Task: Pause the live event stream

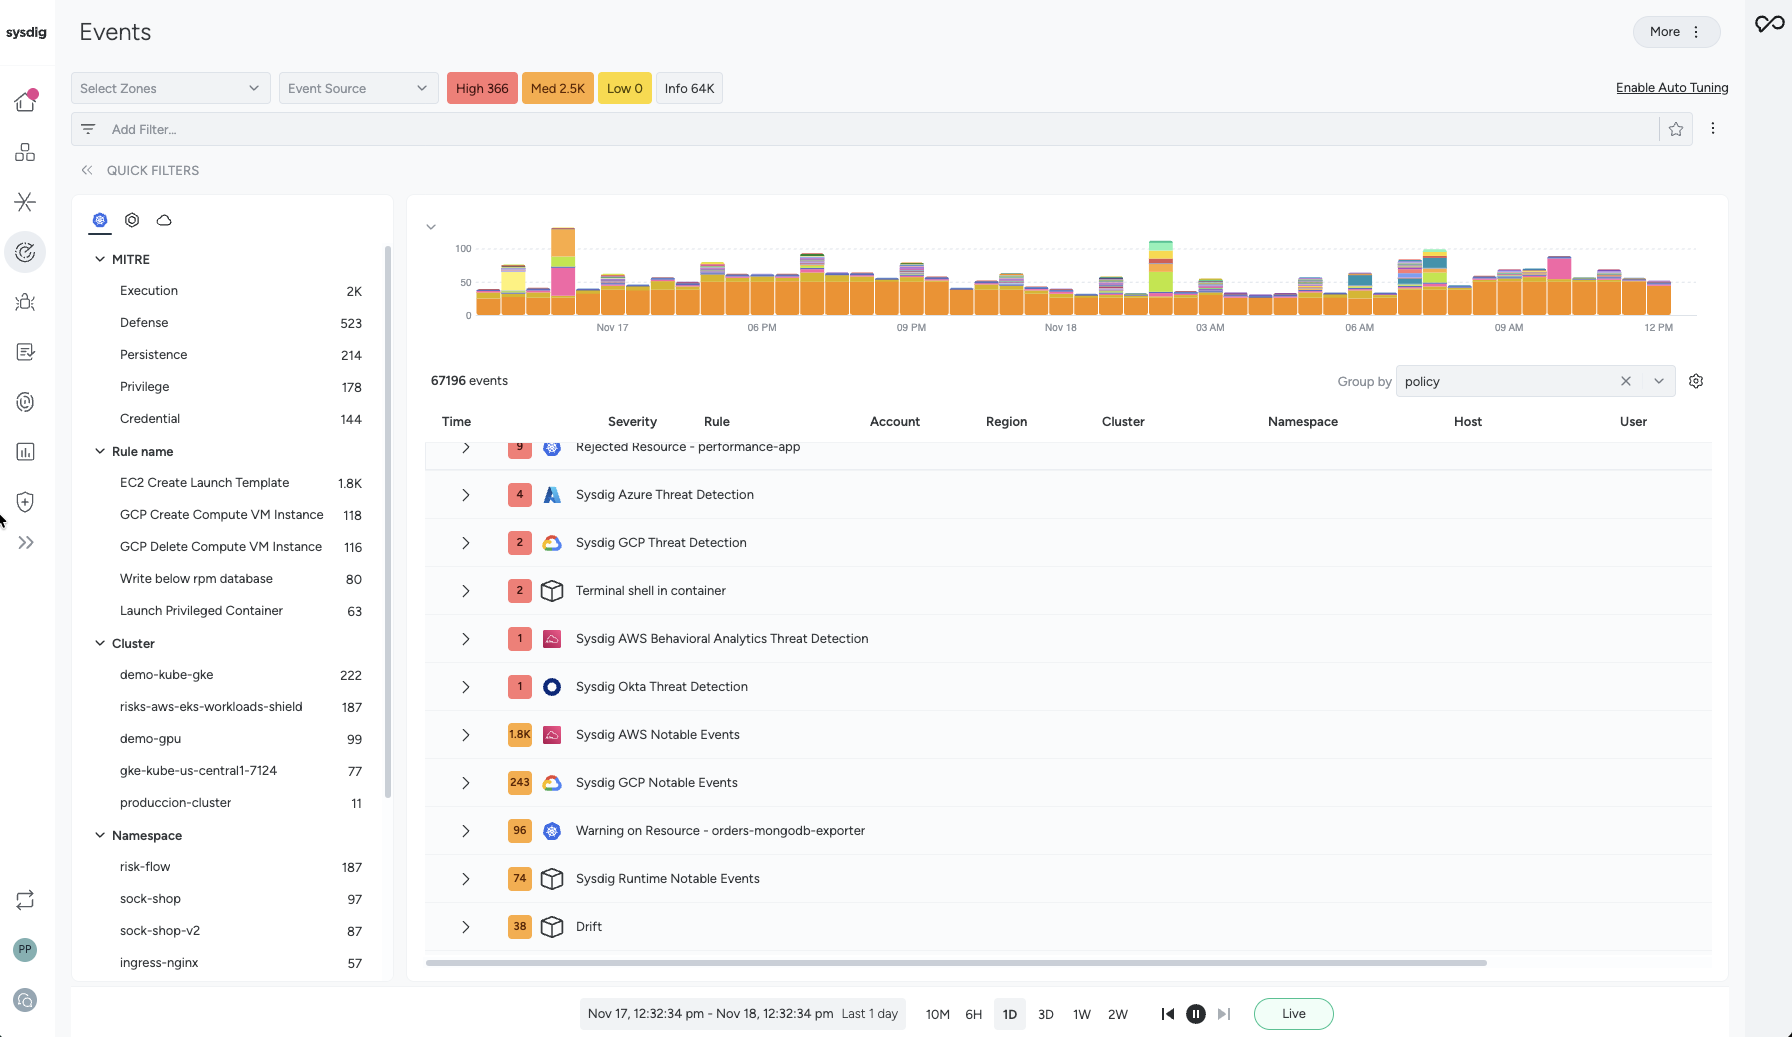Action: [1196, 1014]
